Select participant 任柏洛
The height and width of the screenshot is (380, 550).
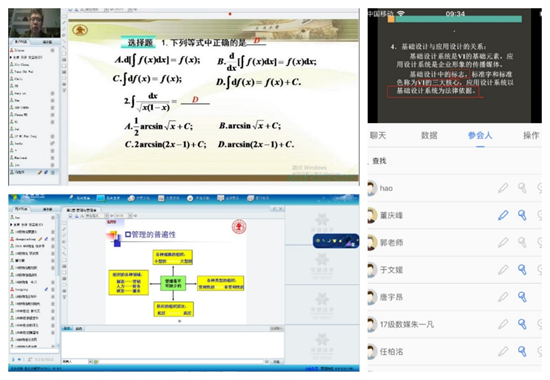coord(391,352)
